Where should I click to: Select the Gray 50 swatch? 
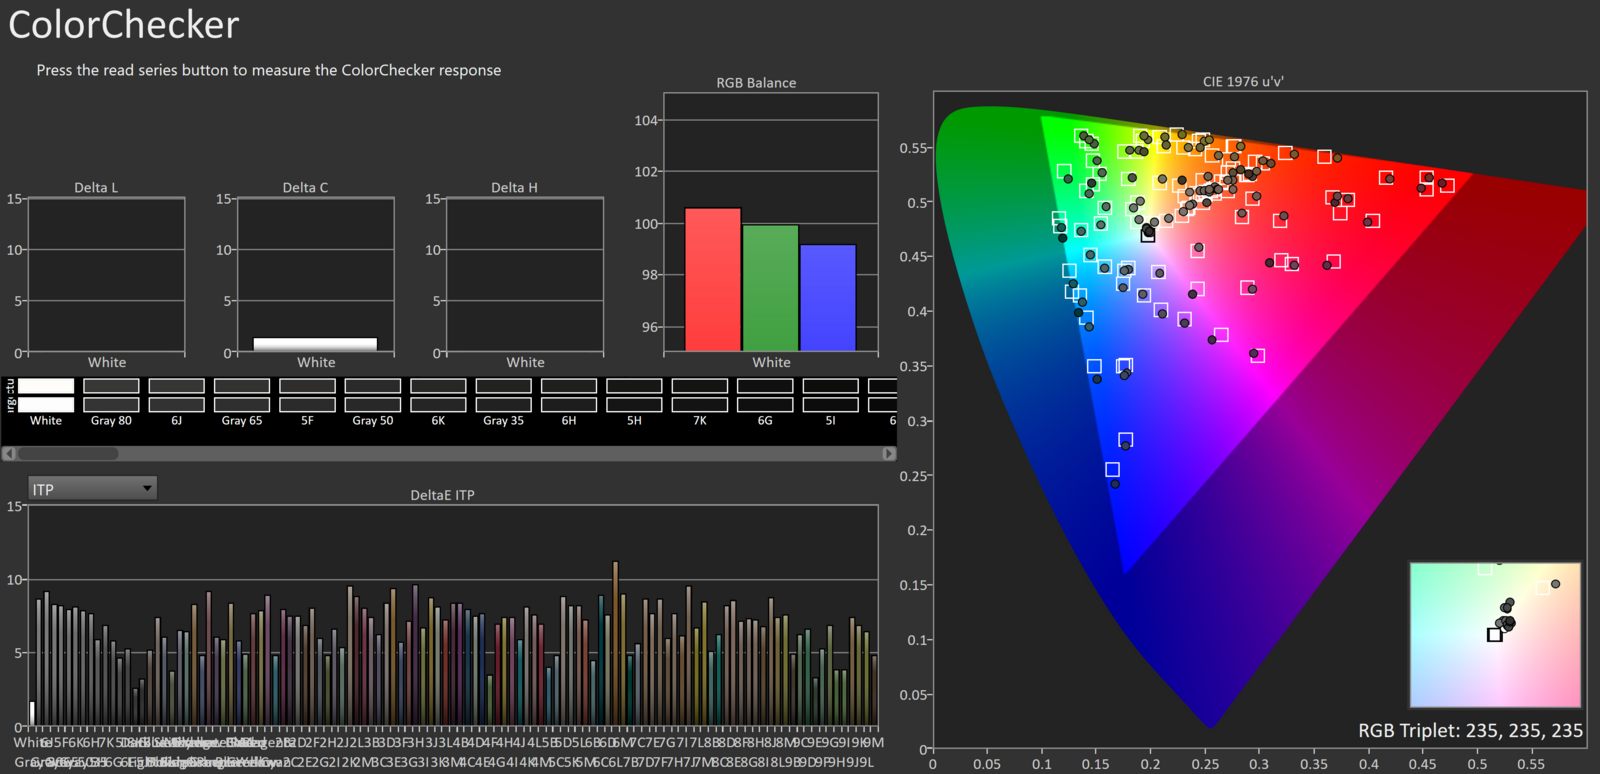coord(373,395)
